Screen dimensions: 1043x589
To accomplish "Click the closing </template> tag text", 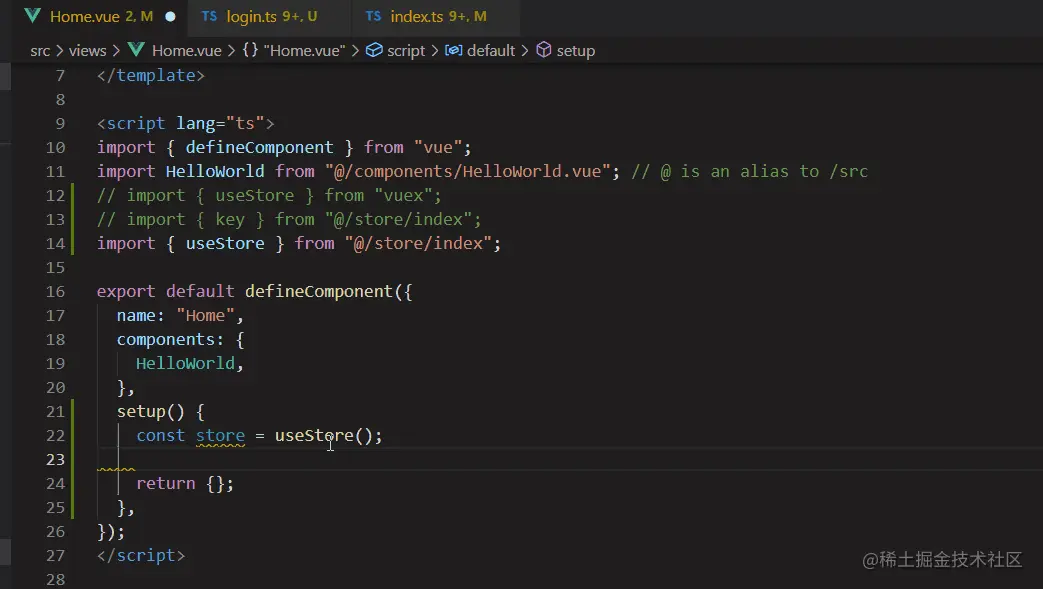I will 151,75.
